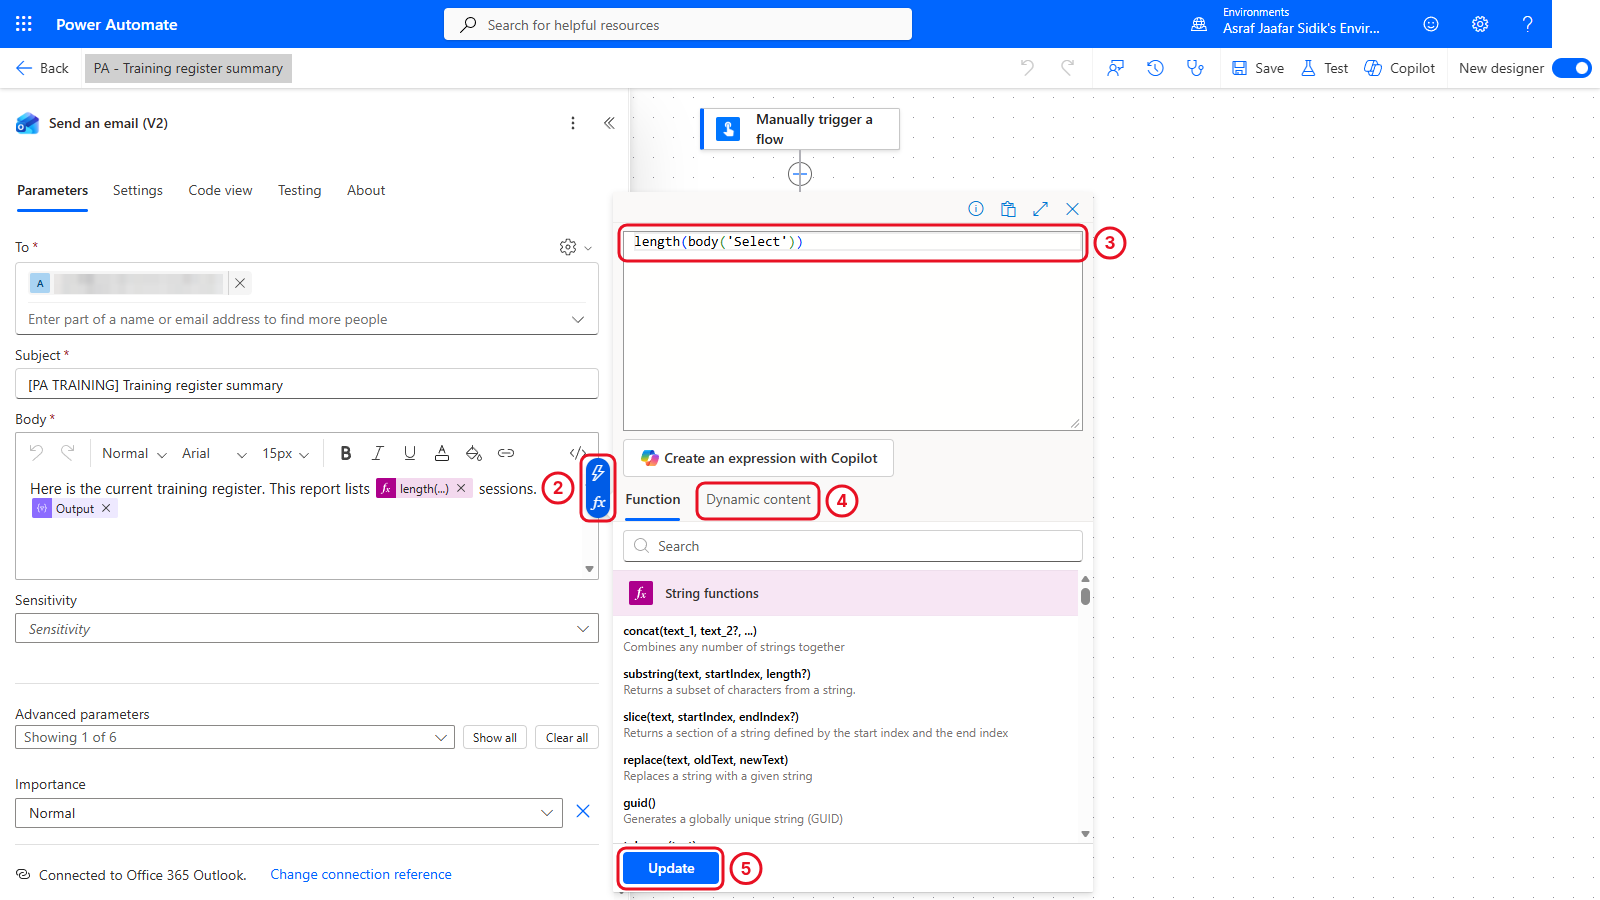Open the Arial font dropdown
Viewport: 1600px width, 900px height.
pos(214,453)
